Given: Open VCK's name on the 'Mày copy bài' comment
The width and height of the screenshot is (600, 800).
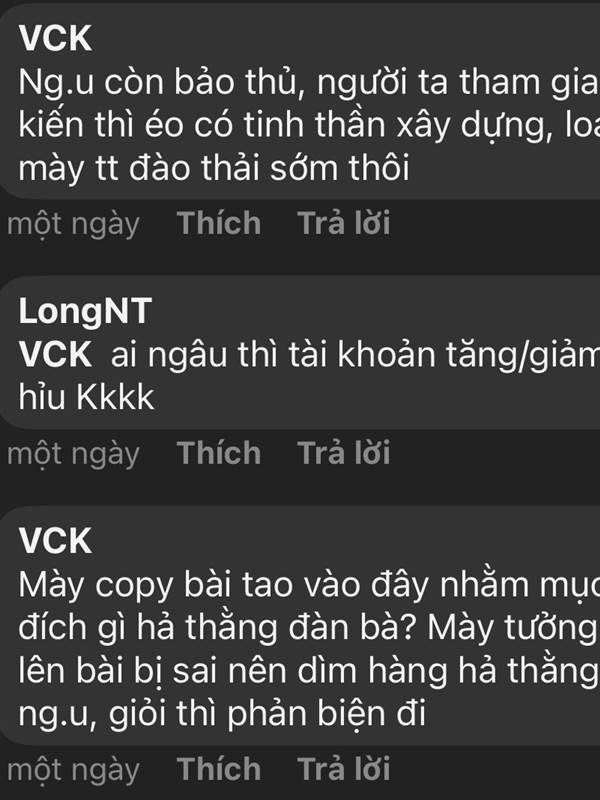Looking at the screenshot, I should pyautogui.click(x=55, y=541).
